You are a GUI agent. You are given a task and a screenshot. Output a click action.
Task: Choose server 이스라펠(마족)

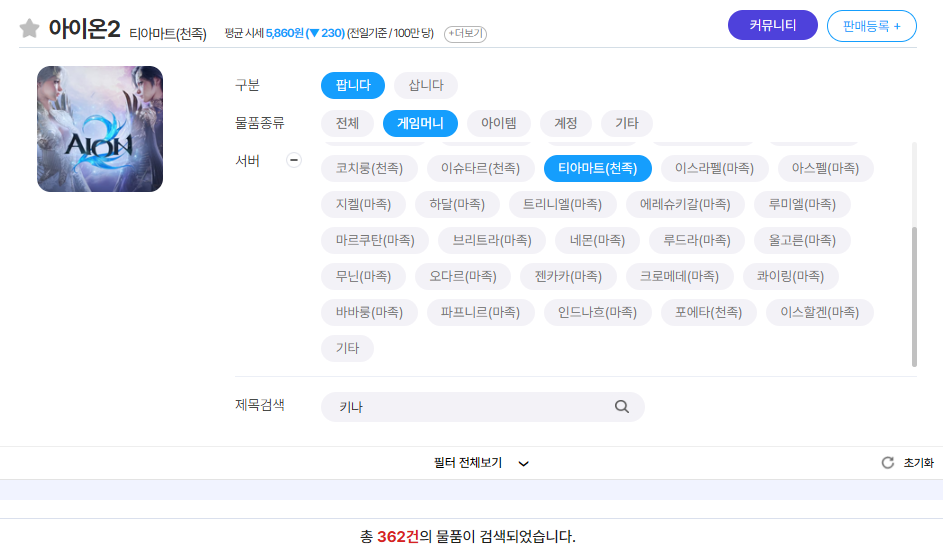[x=714, y=168]
